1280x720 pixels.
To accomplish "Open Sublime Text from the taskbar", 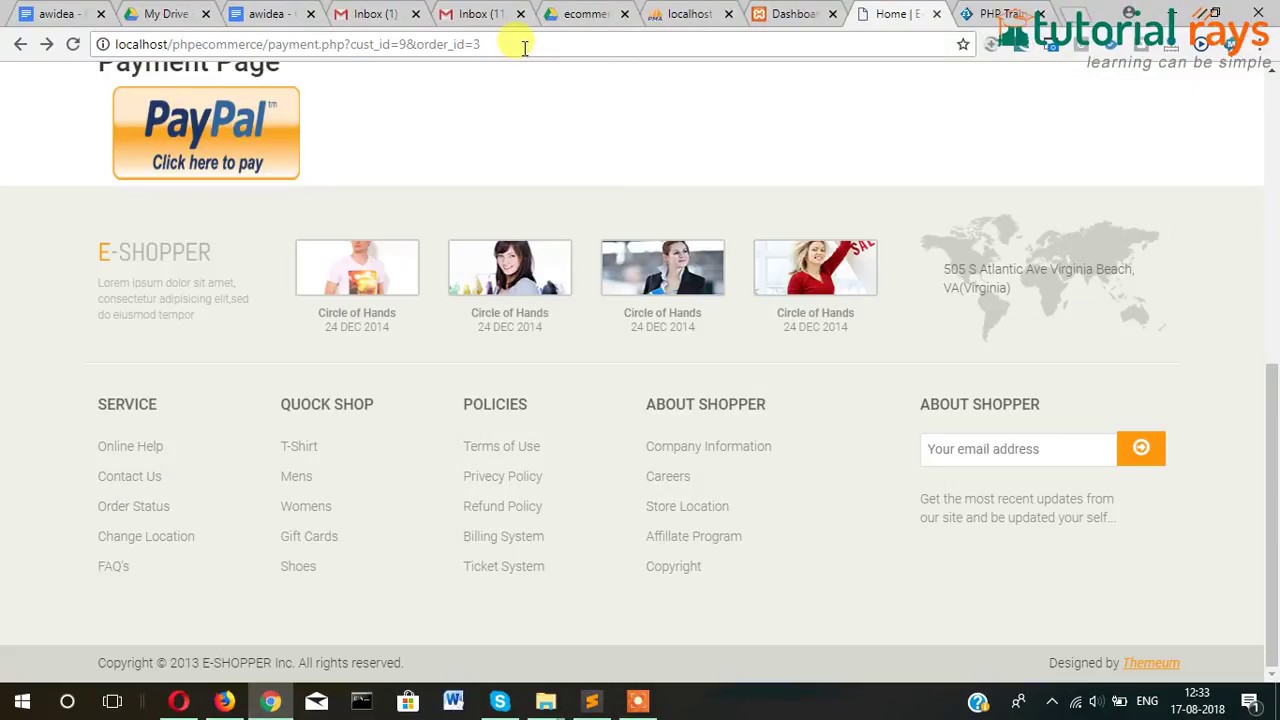I will [x=592, y=702].
